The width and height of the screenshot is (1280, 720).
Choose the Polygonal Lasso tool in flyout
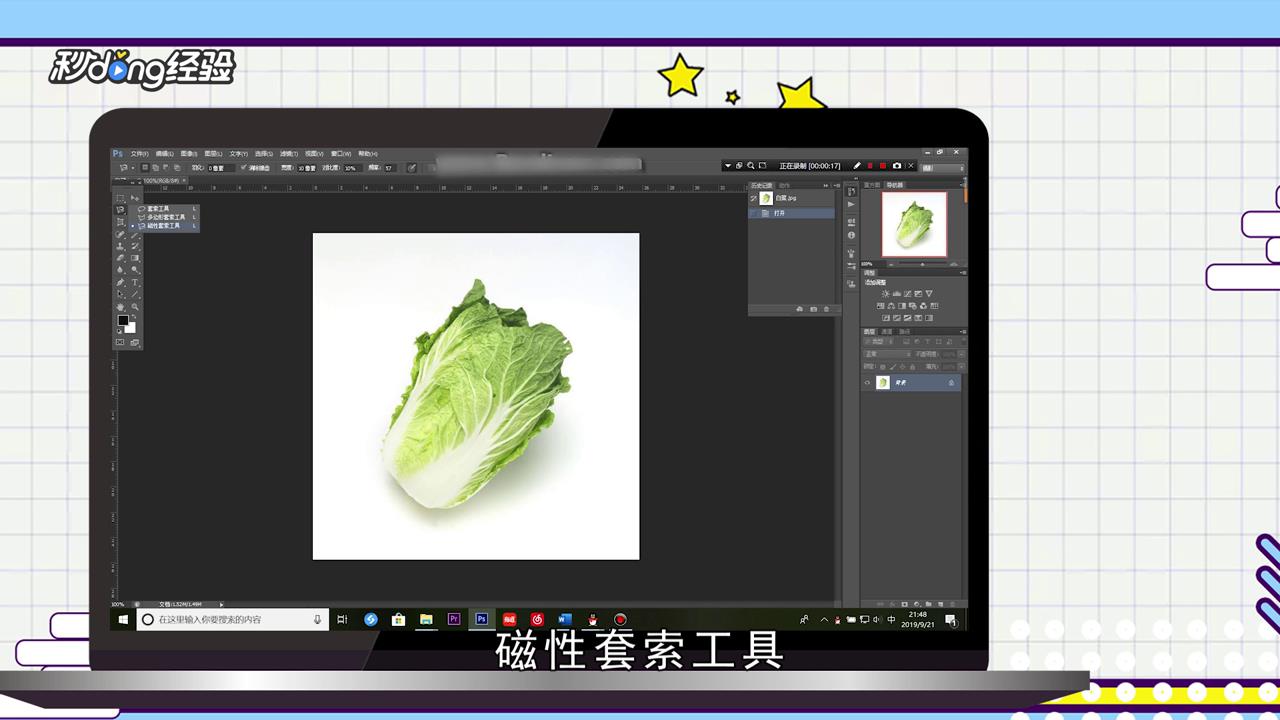[165, 217]
